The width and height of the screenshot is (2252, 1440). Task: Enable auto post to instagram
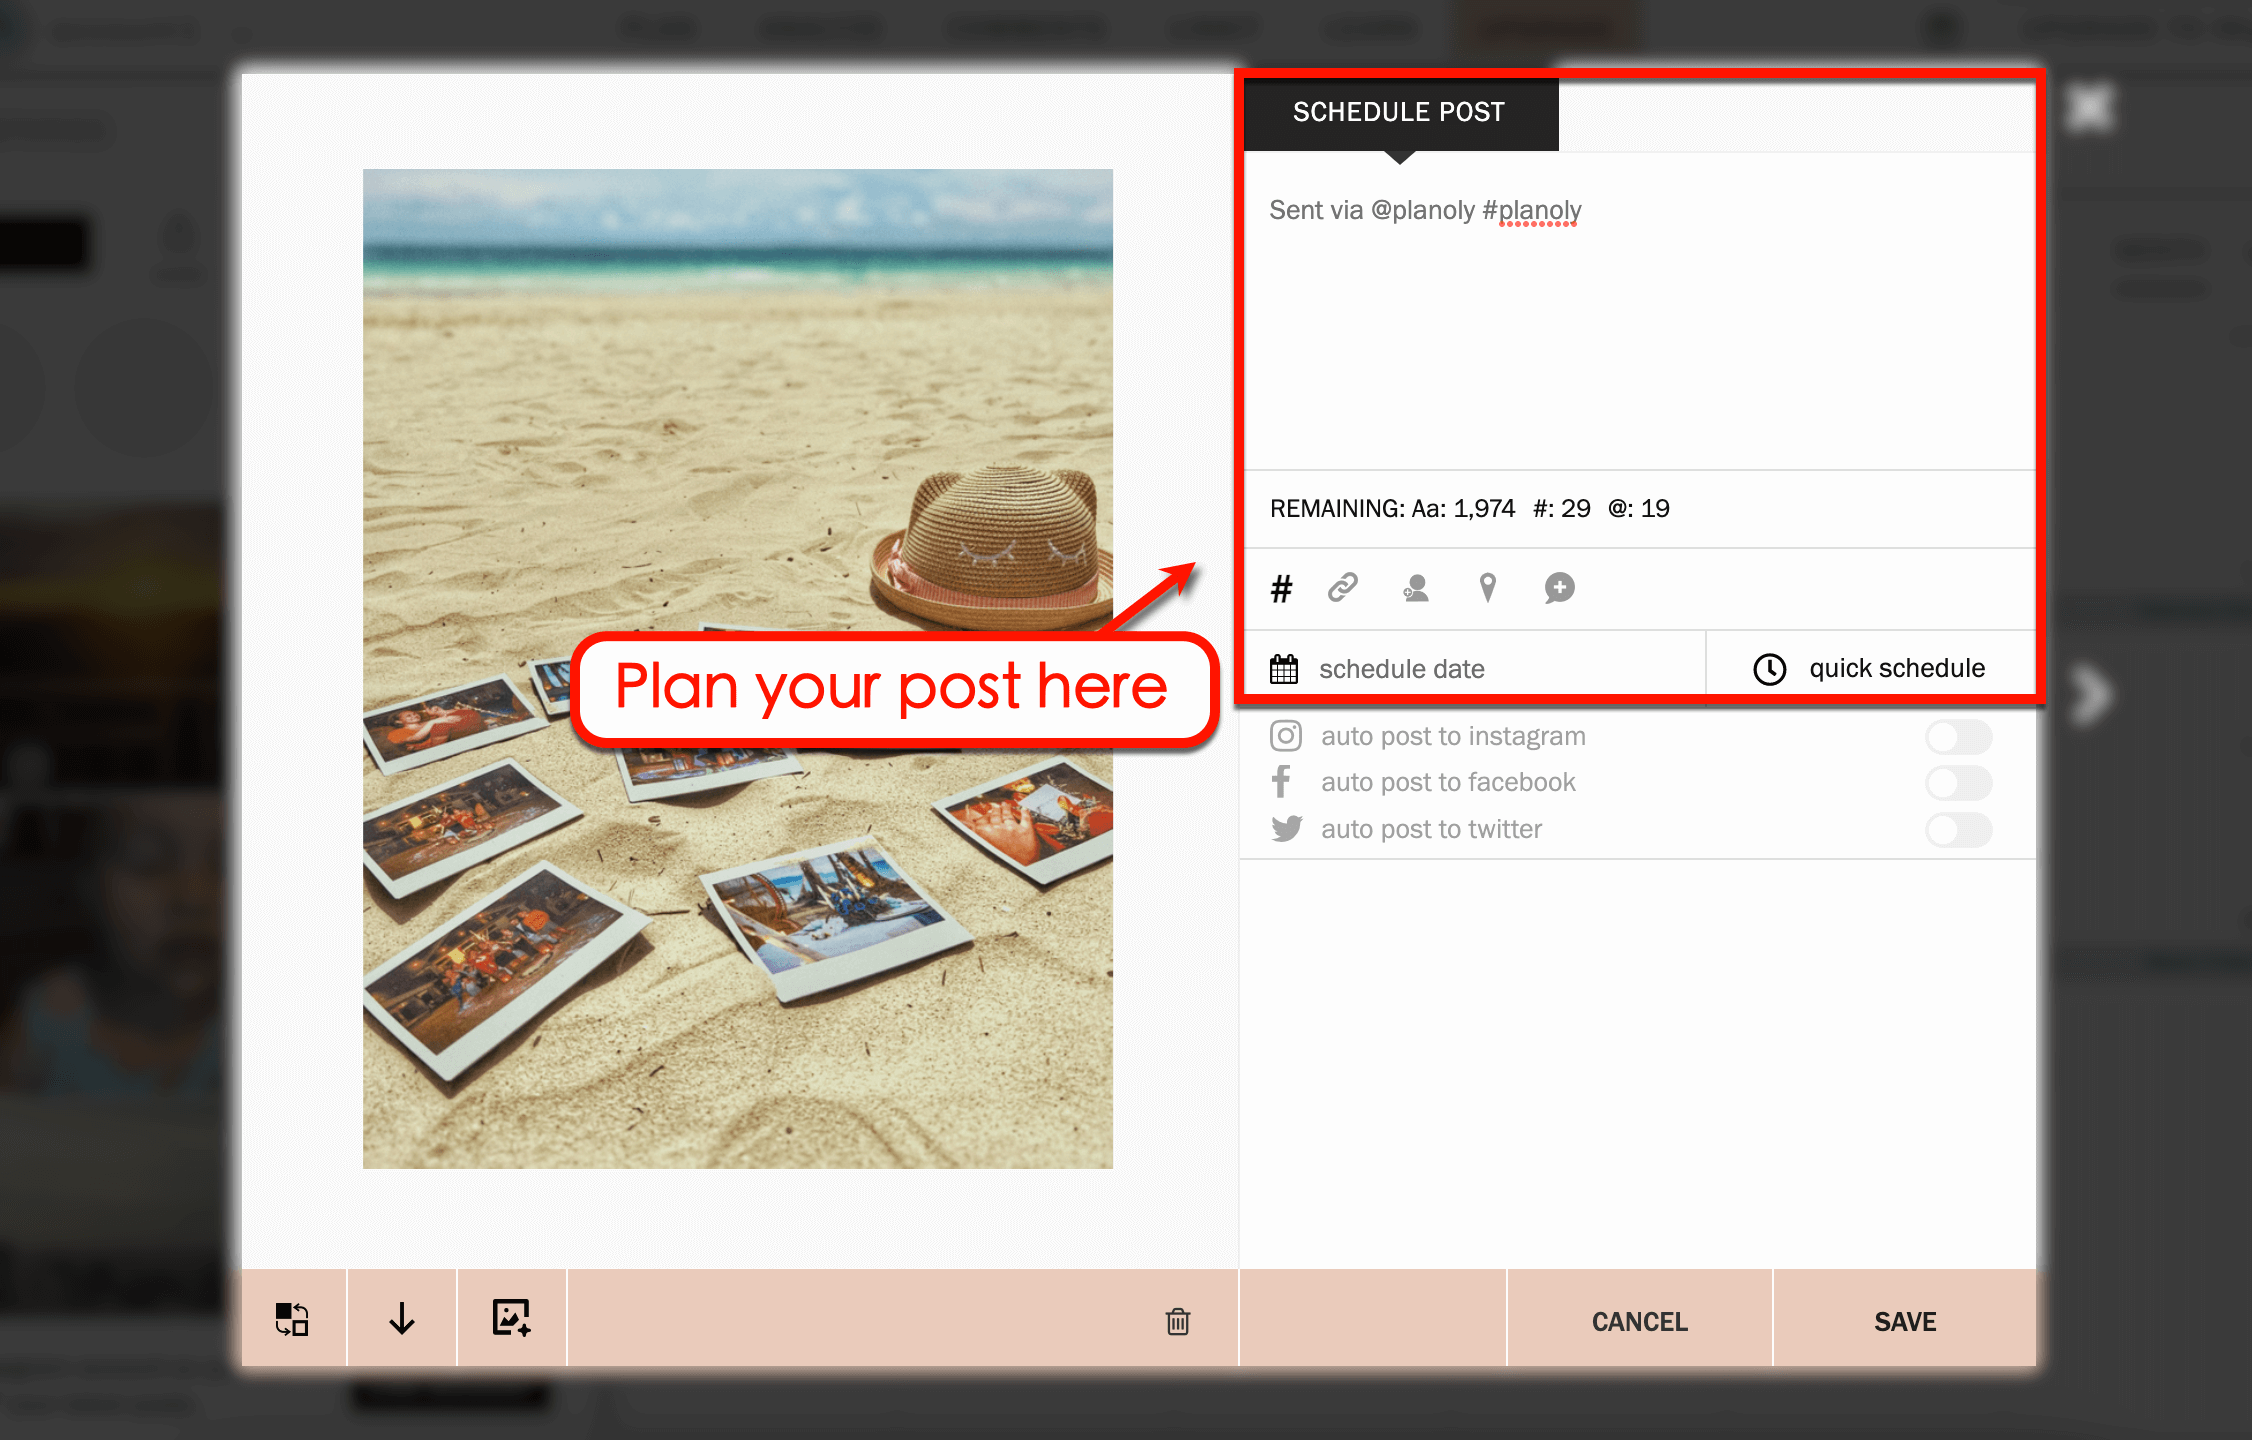1958,736
